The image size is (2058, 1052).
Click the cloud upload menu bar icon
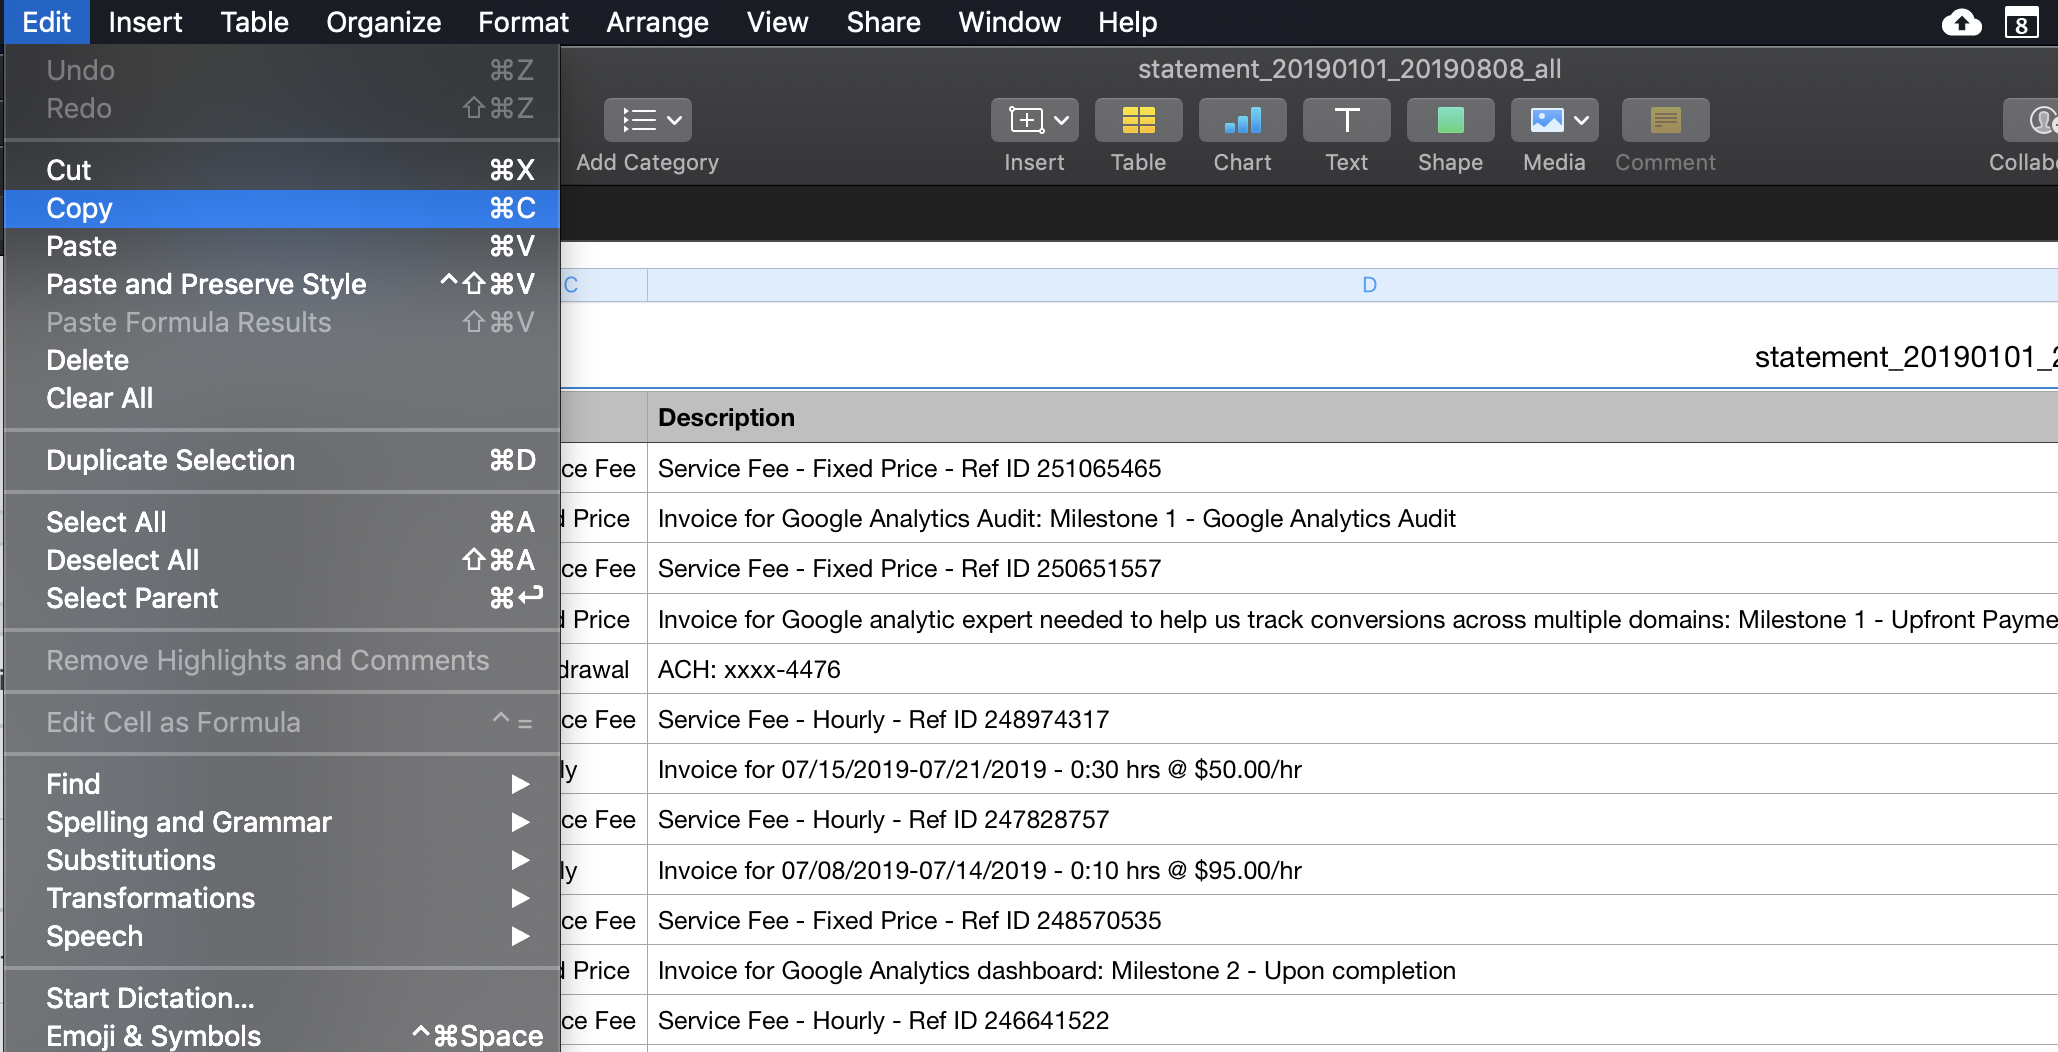tap(1961, 22)
